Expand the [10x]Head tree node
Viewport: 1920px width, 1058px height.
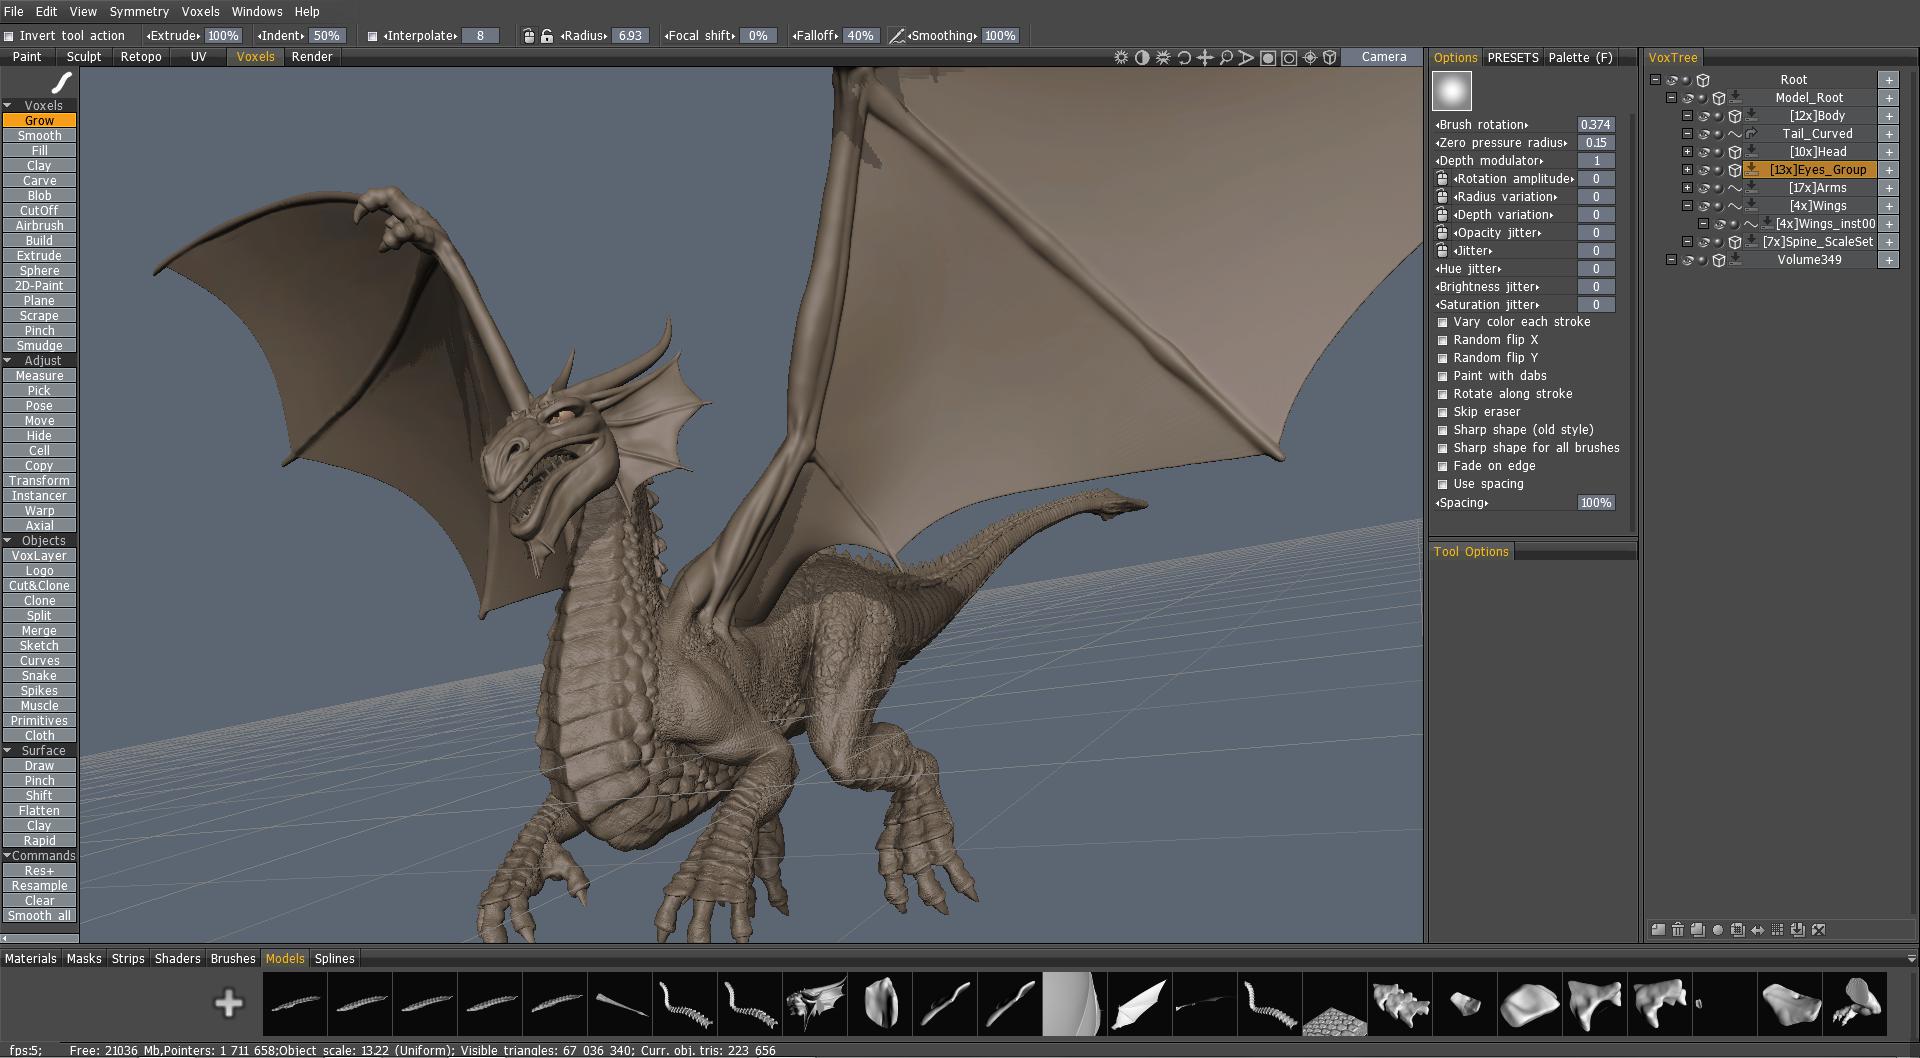pos(1687,152)
